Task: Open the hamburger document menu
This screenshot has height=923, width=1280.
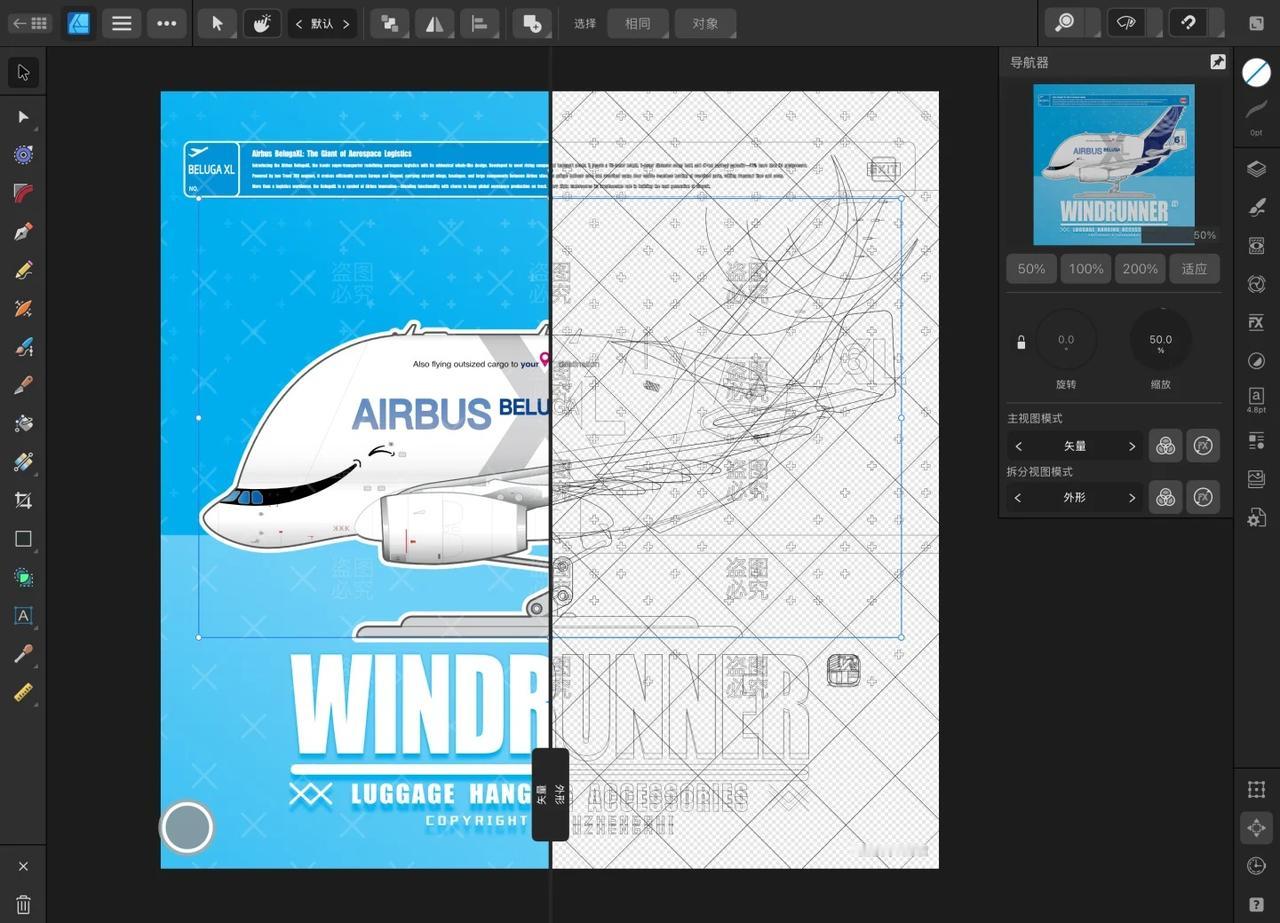Action: [x=122, y=23]
